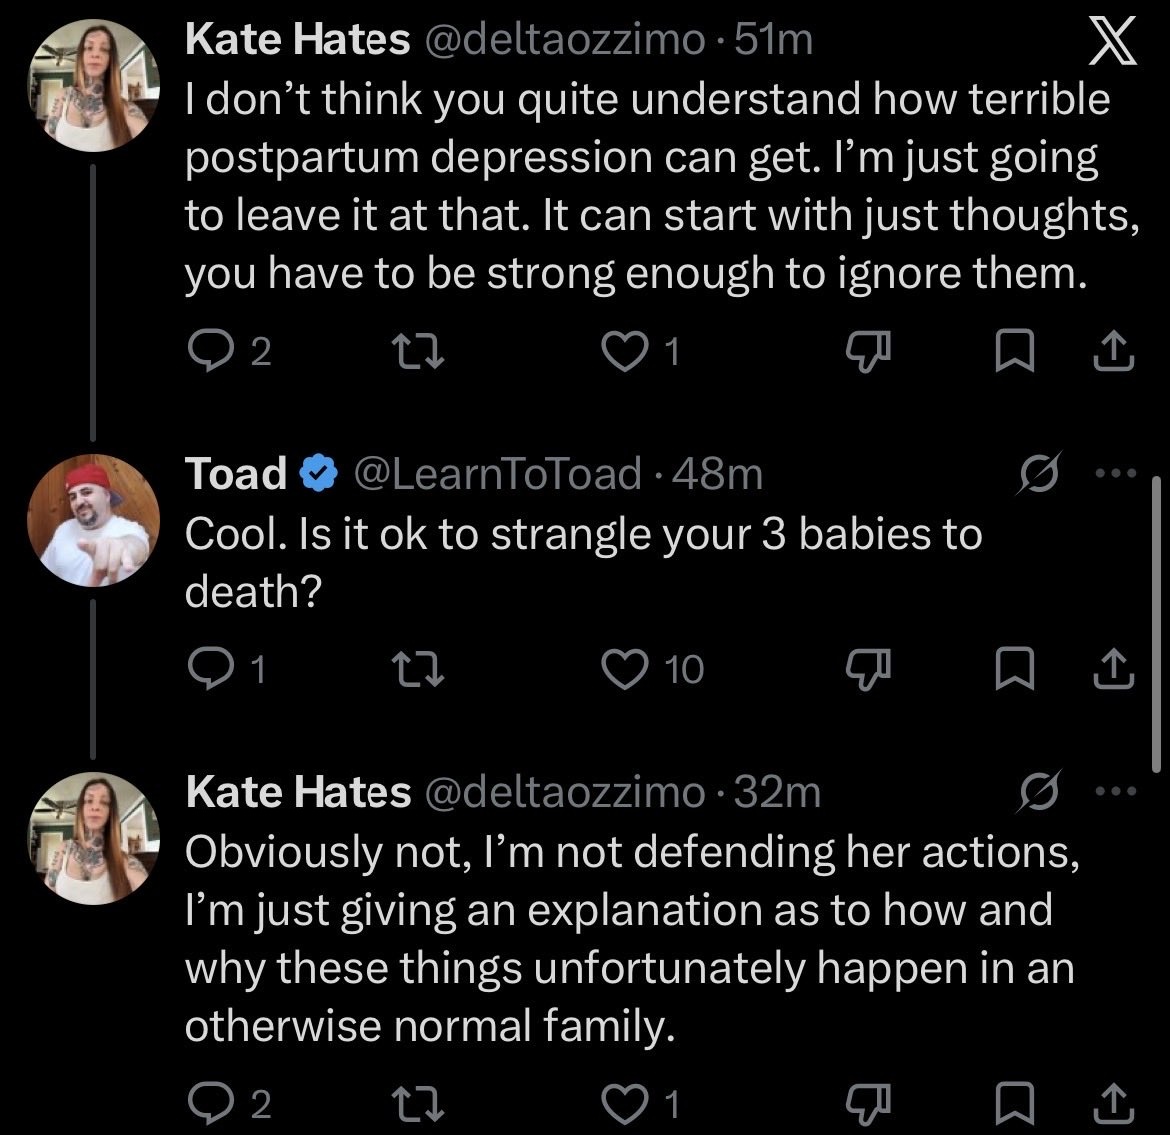The image size is (1170, 1135).
Task: Reply to Kate Hates' first tweet
Action: point(210,351)
